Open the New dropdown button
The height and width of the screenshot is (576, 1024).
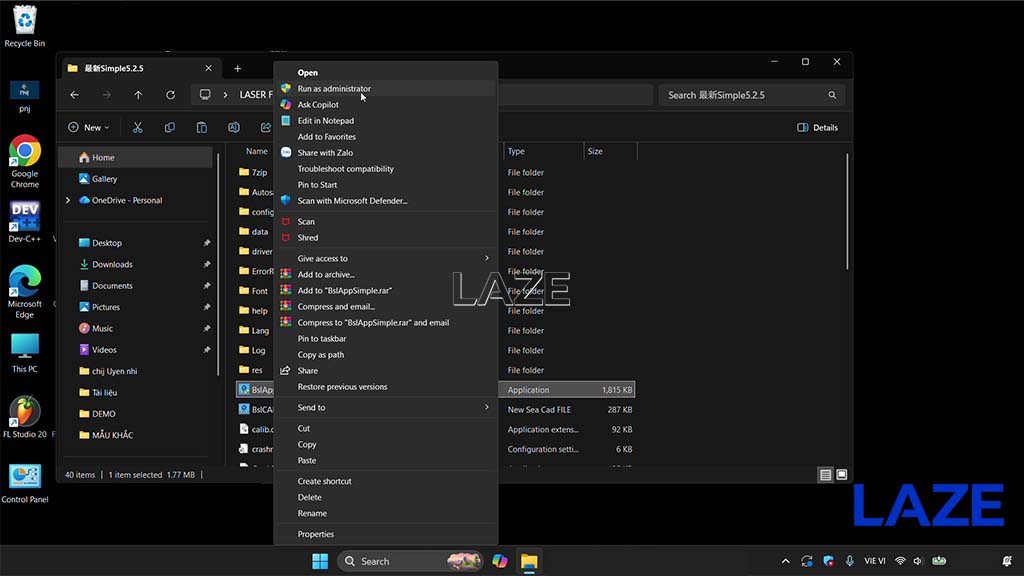click(x=89, y=127)
